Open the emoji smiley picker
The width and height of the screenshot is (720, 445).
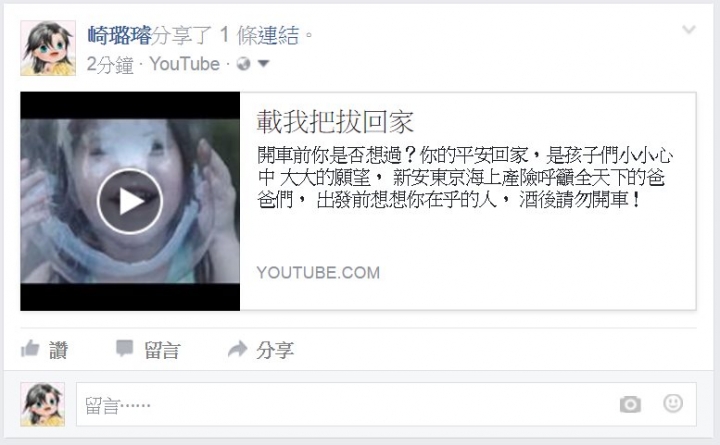pos(673,403)
